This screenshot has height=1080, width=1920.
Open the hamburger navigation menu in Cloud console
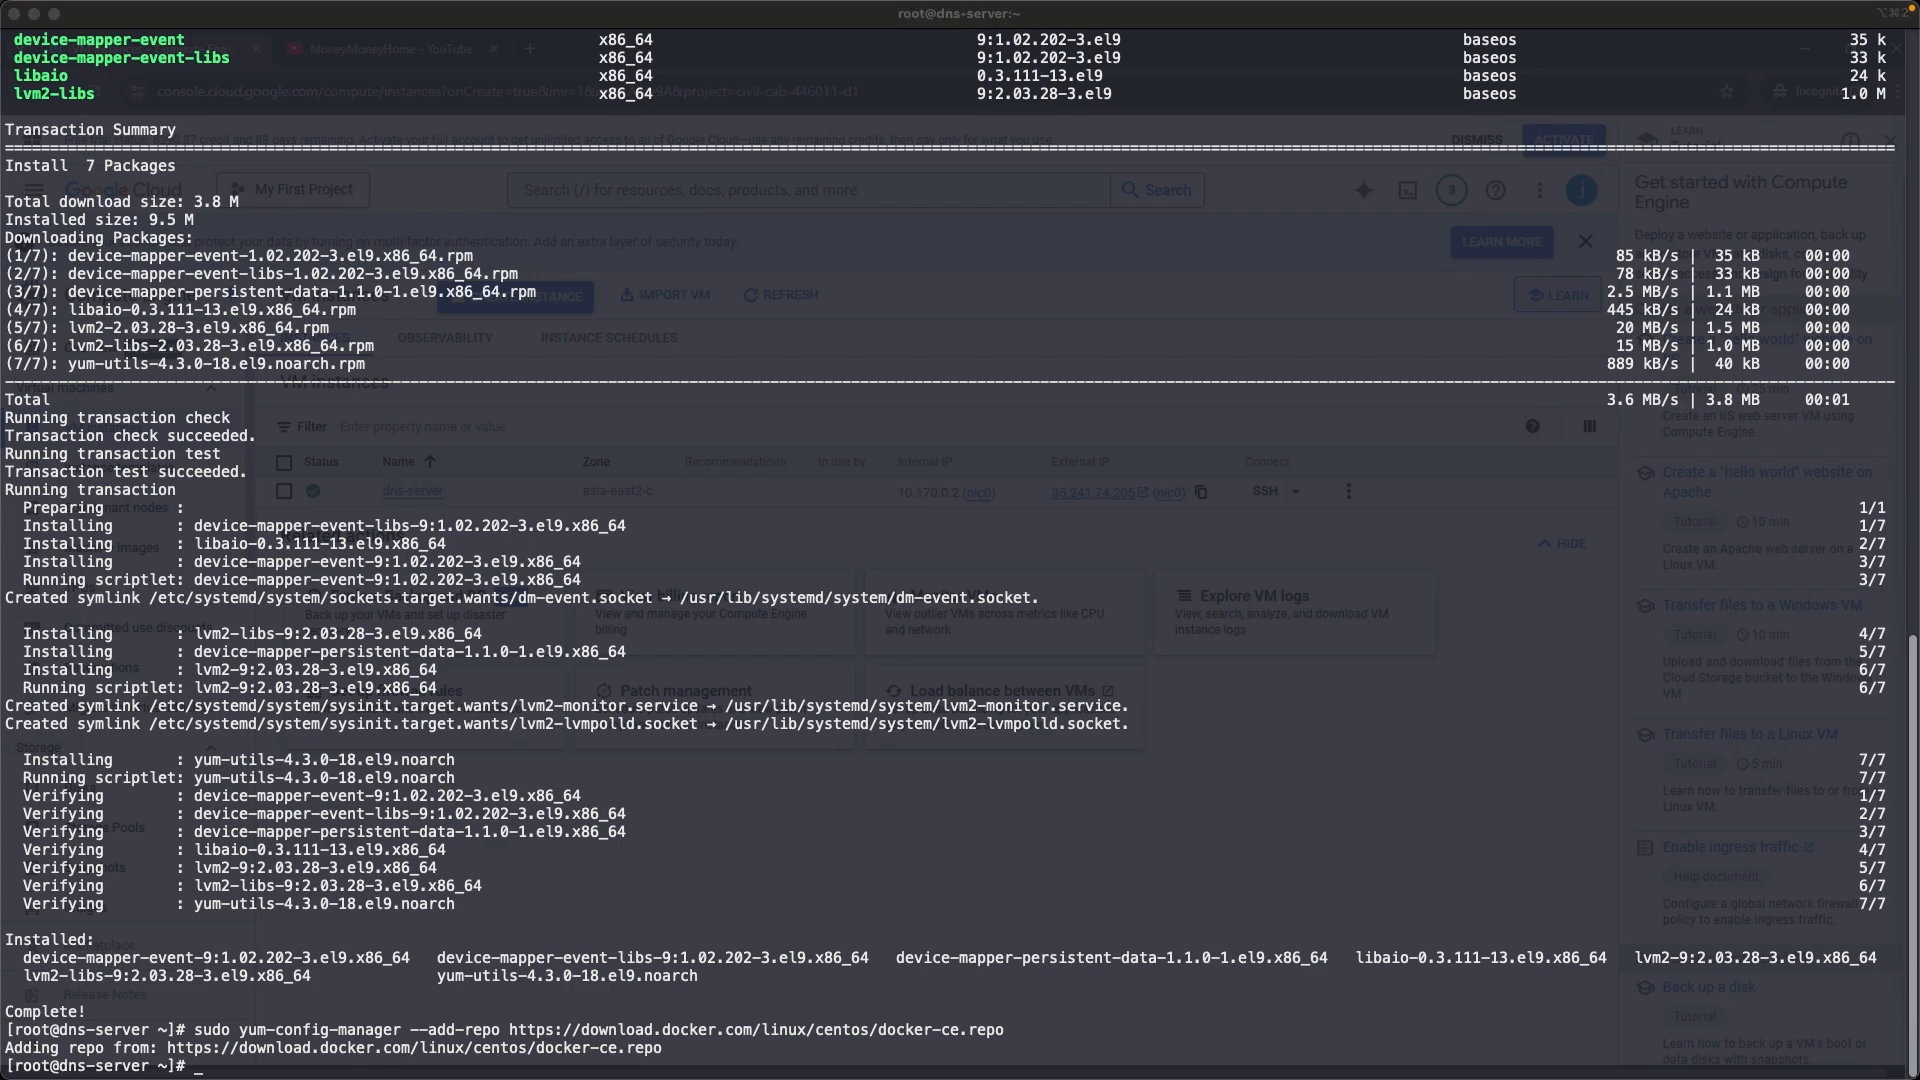(34, 190)
